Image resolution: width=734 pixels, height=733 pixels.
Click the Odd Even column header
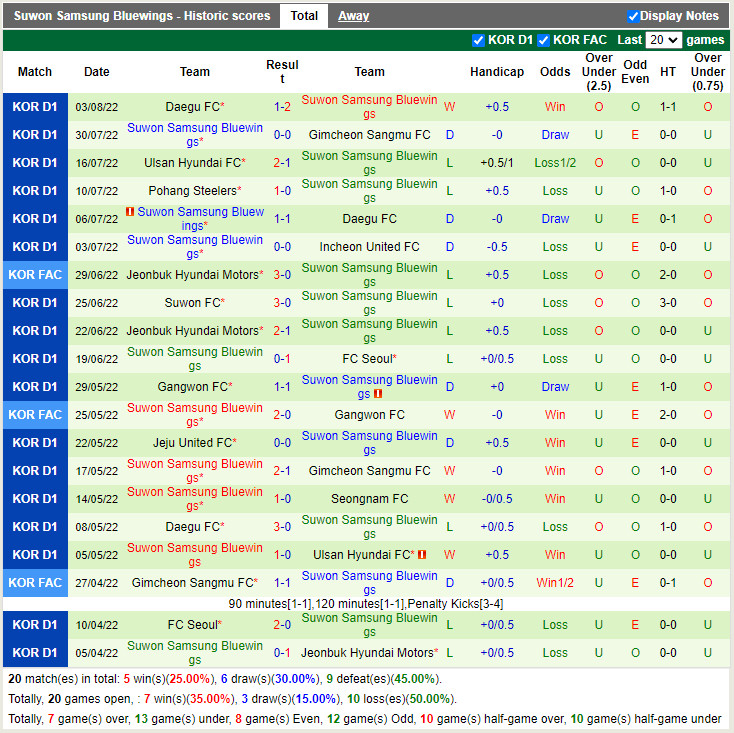point(635,72)
